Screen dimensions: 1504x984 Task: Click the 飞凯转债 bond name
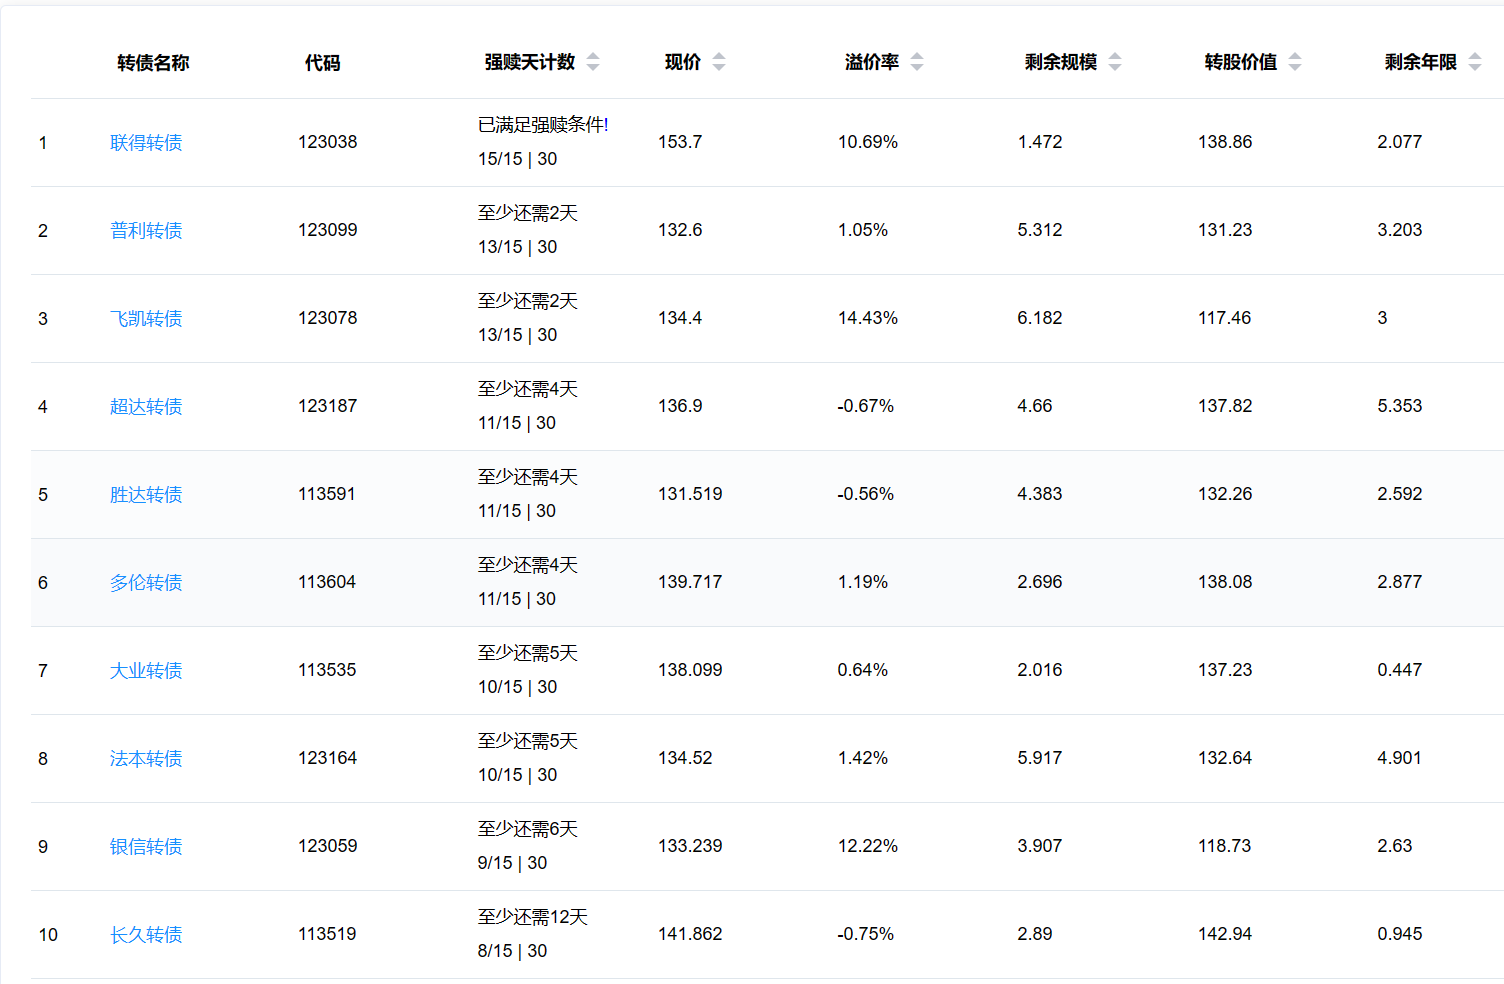point(146,319)
